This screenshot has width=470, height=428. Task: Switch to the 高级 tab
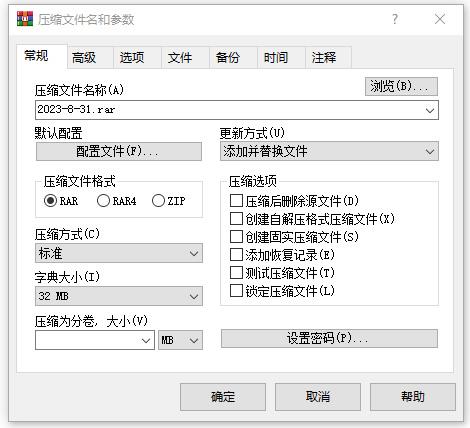pos(84,58)
